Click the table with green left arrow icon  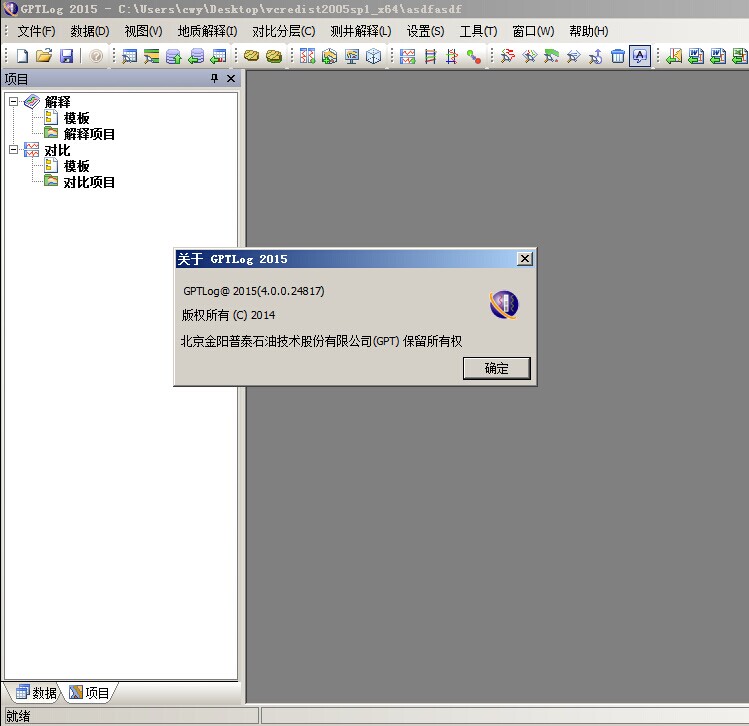coord(218,56)
